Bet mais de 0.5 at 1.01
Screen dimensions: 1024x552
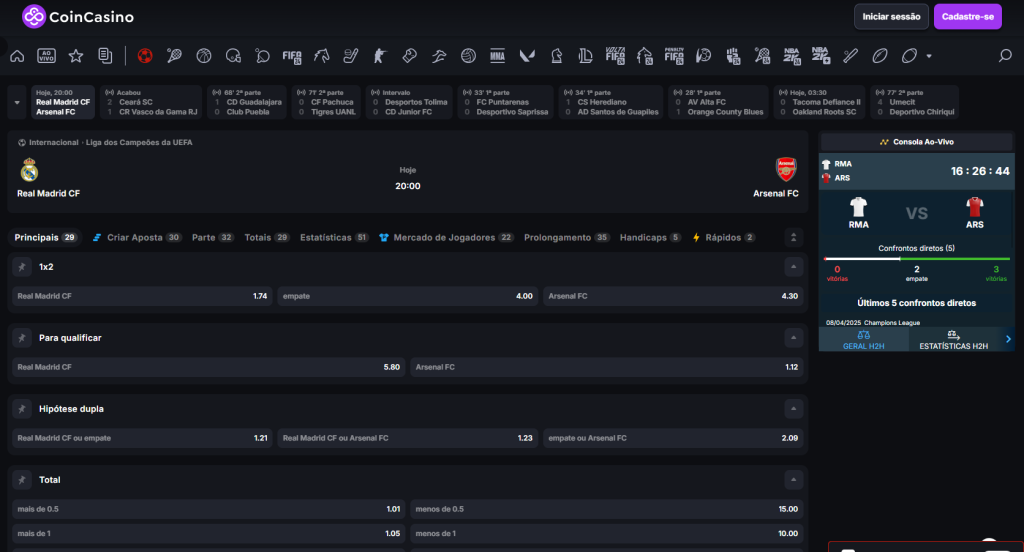point(208,509)
